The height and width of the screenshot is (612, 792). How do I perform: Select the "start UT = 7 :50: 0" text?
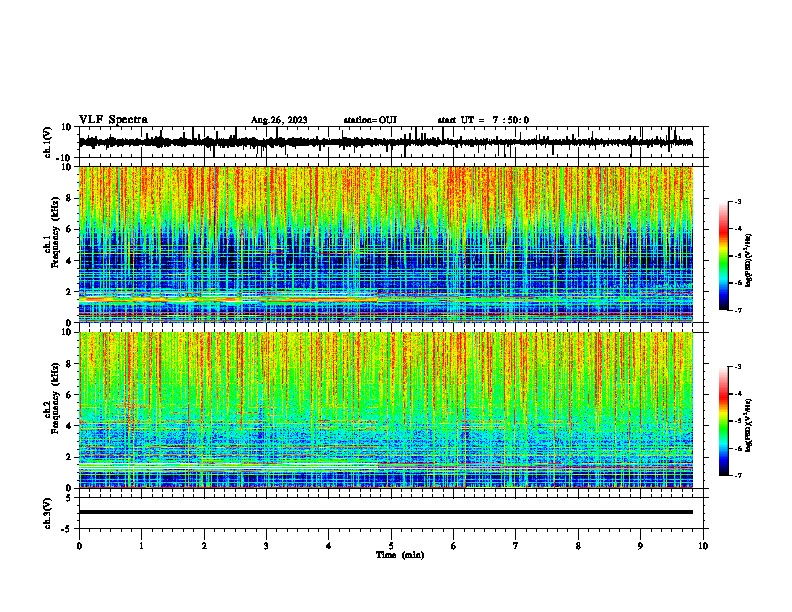click(x=483, y=120)
